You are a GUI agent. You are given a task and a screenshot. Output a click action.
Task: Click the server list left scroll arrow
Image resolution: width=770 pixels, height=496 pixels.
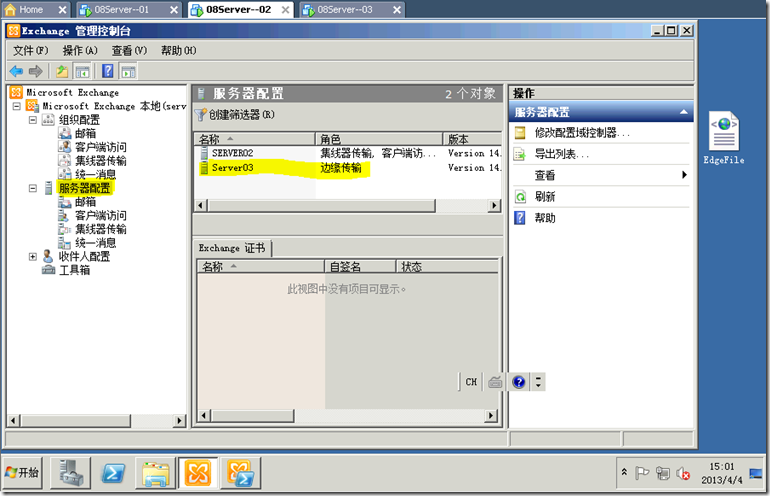[x=200, y=205]
